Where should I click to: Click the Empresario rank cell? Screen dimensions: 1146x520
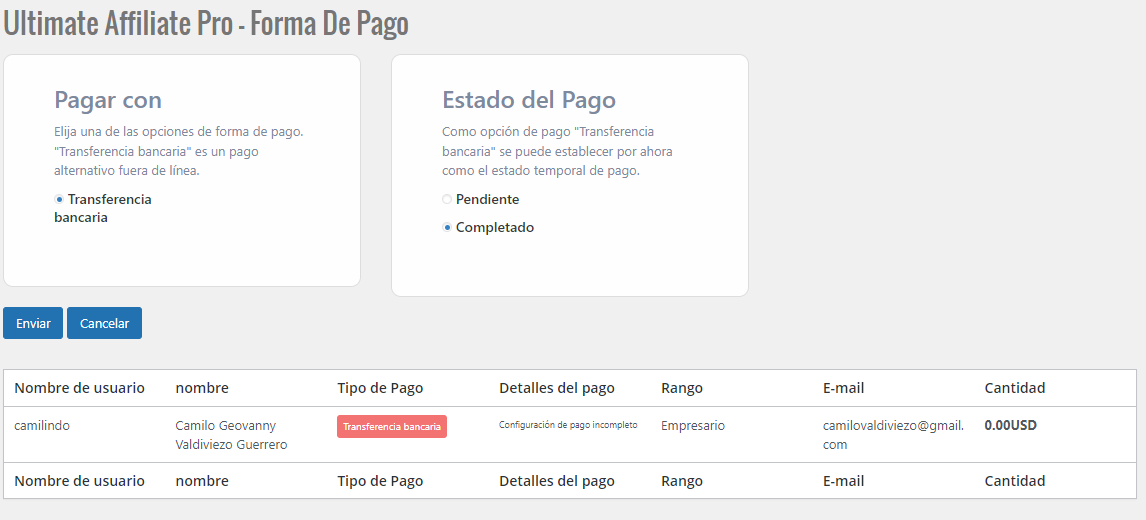[692, 425]
